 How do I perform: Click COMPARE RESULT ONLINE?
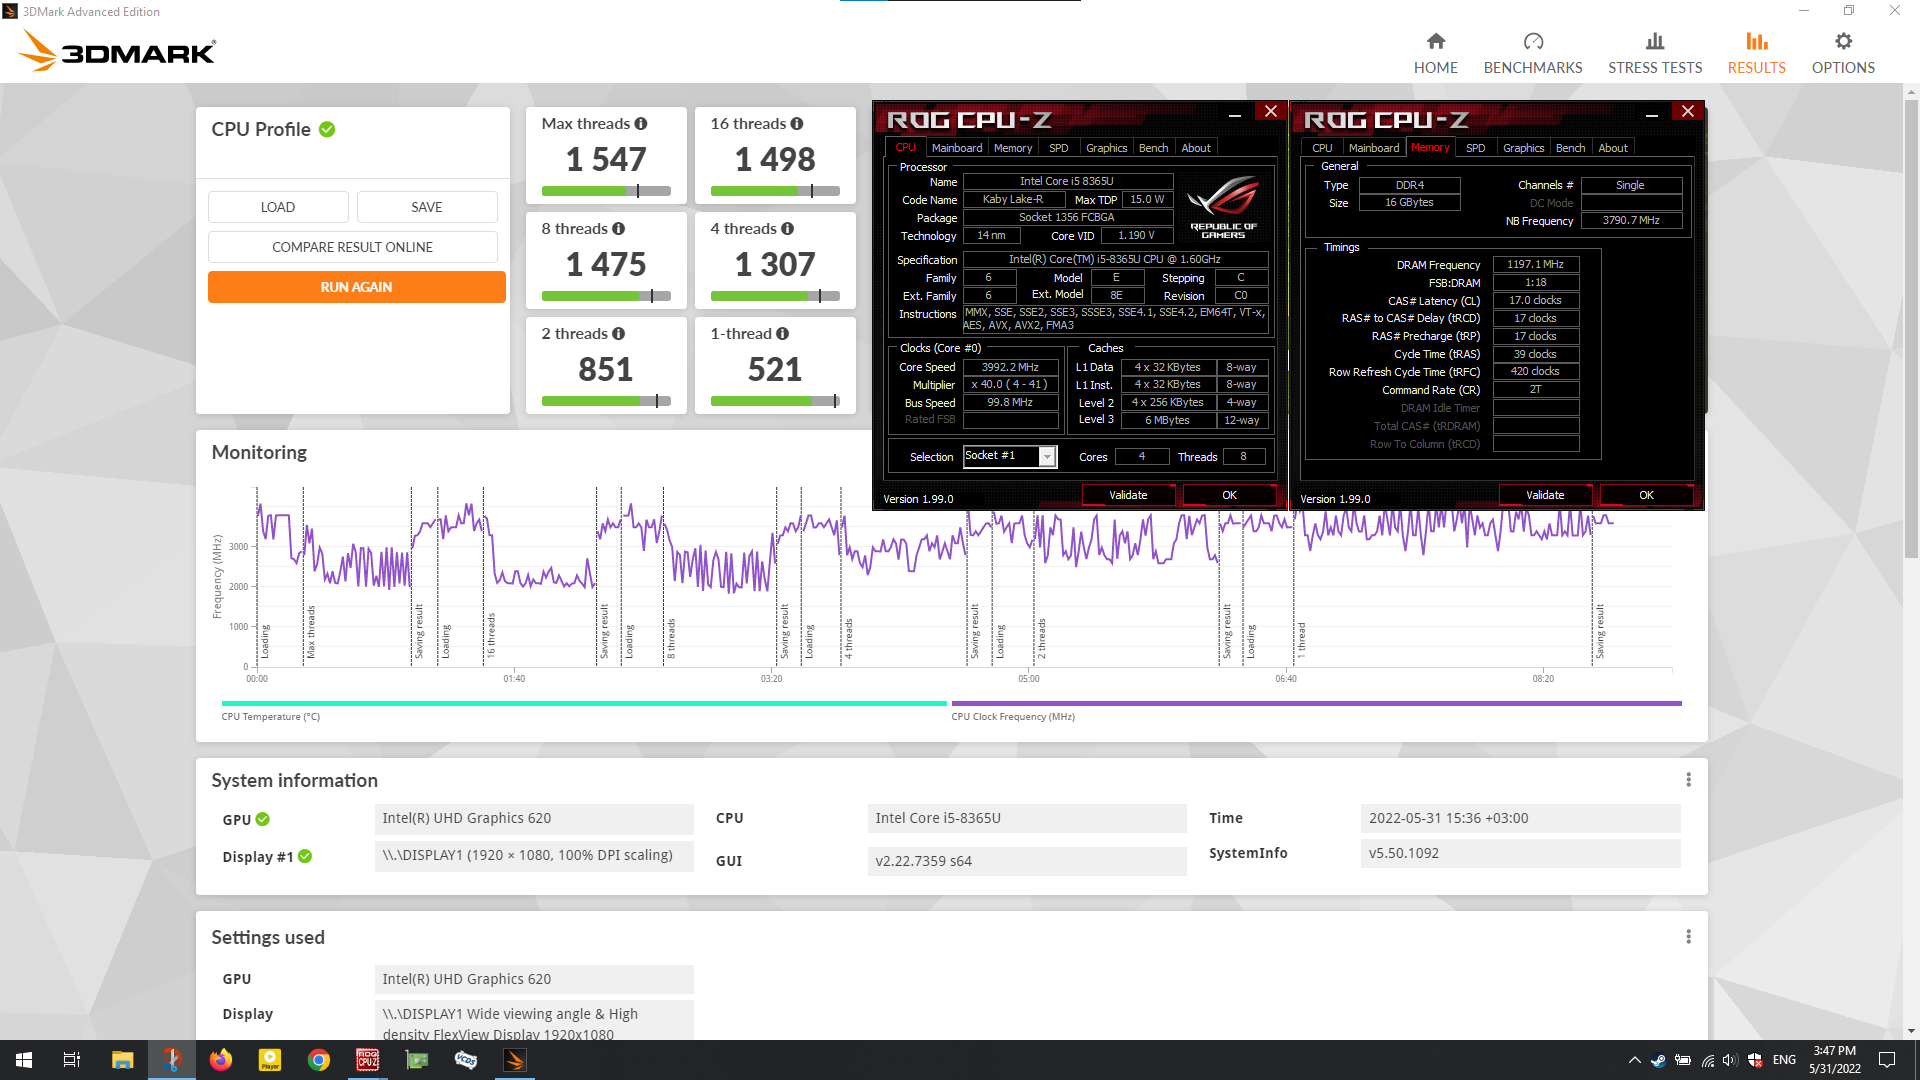click(352, 247)
